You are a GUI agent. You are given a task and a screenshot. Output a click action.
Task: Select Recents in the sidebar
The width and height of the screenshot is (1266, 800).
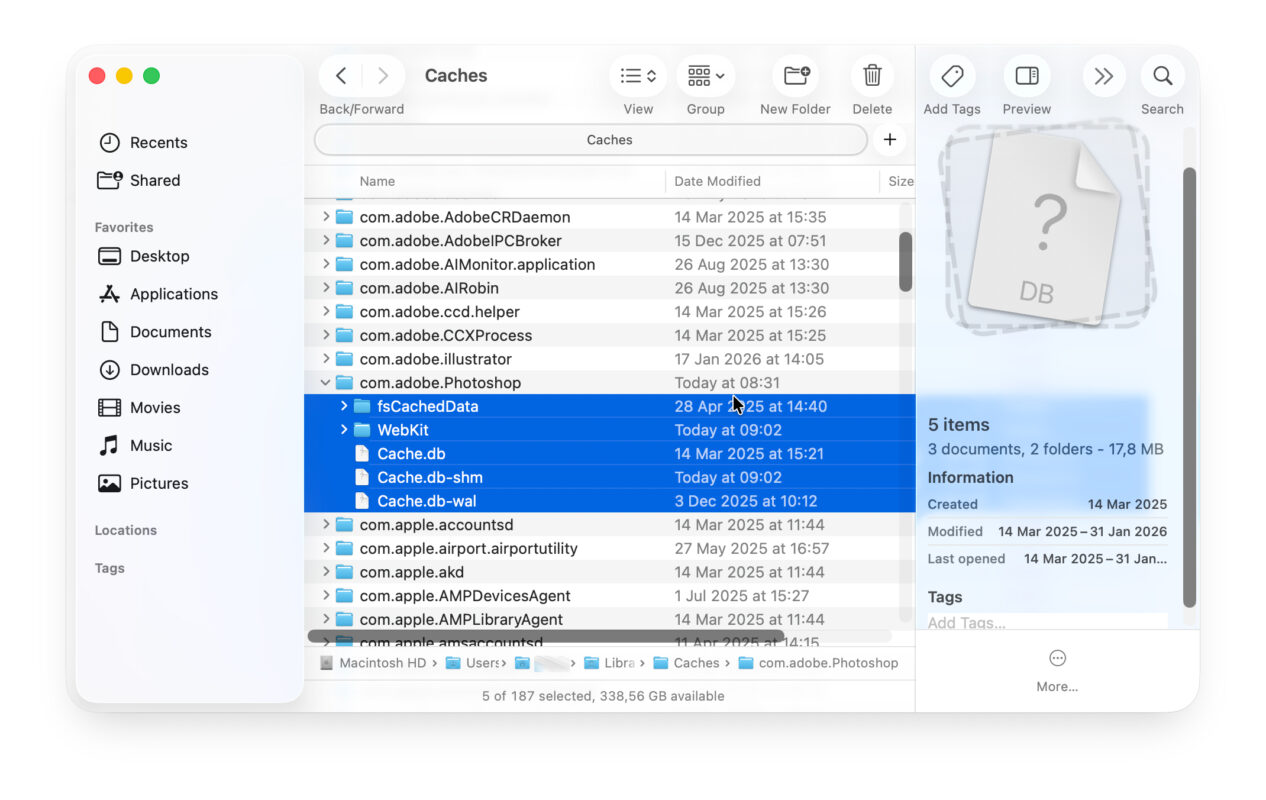[156, 142]
